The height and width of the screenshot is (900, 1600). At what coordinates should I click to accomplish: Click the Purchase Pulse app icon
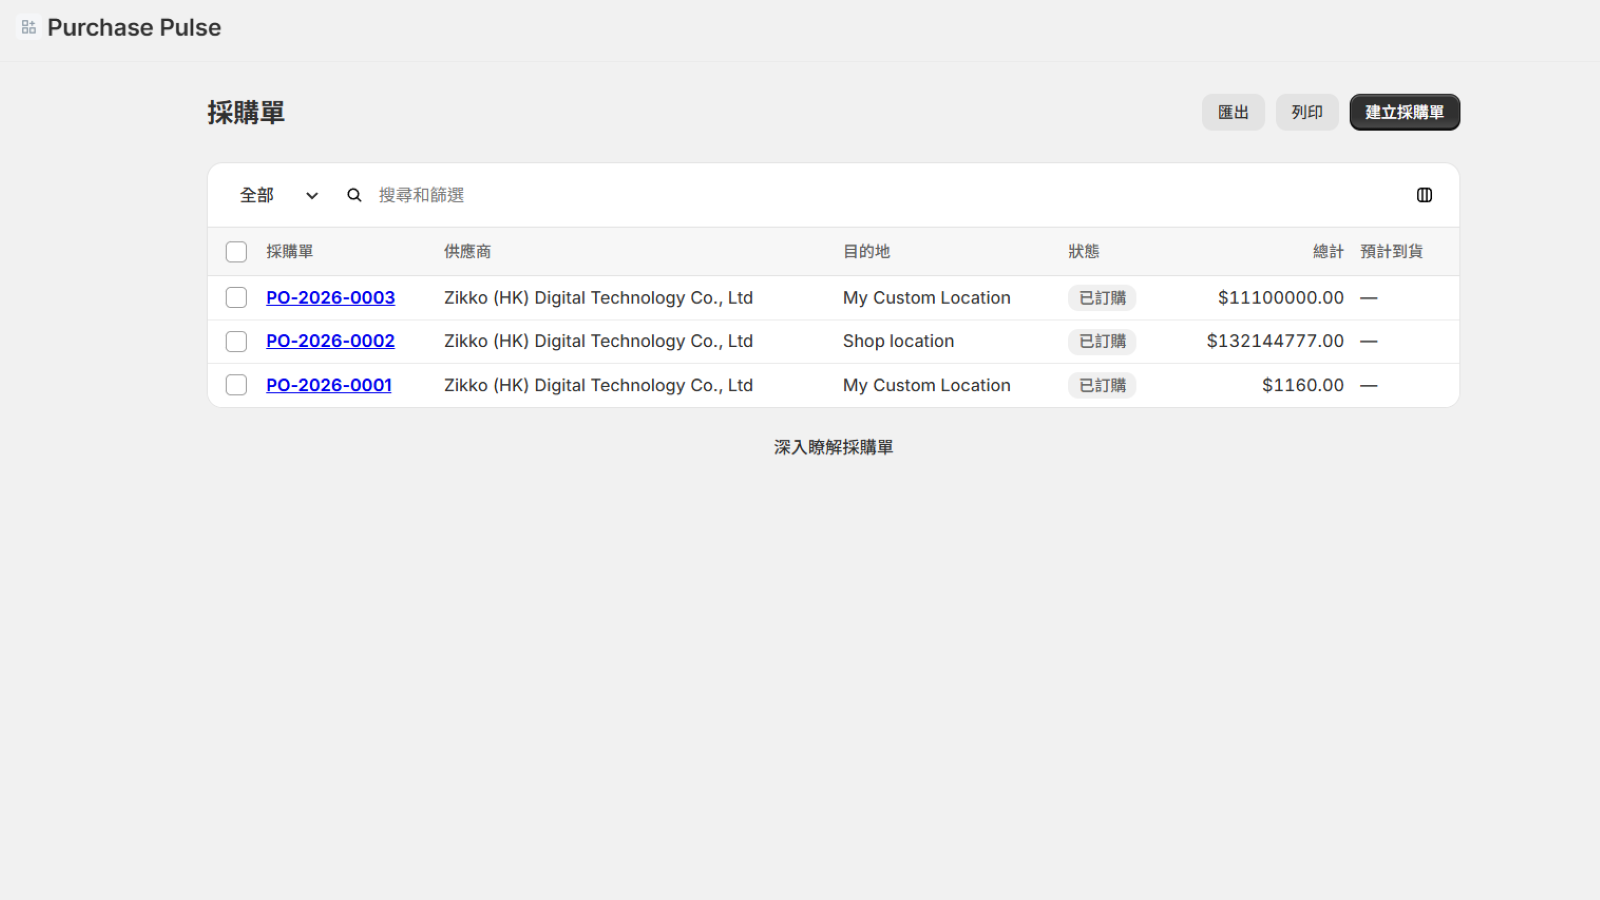[x=29, y=28]
